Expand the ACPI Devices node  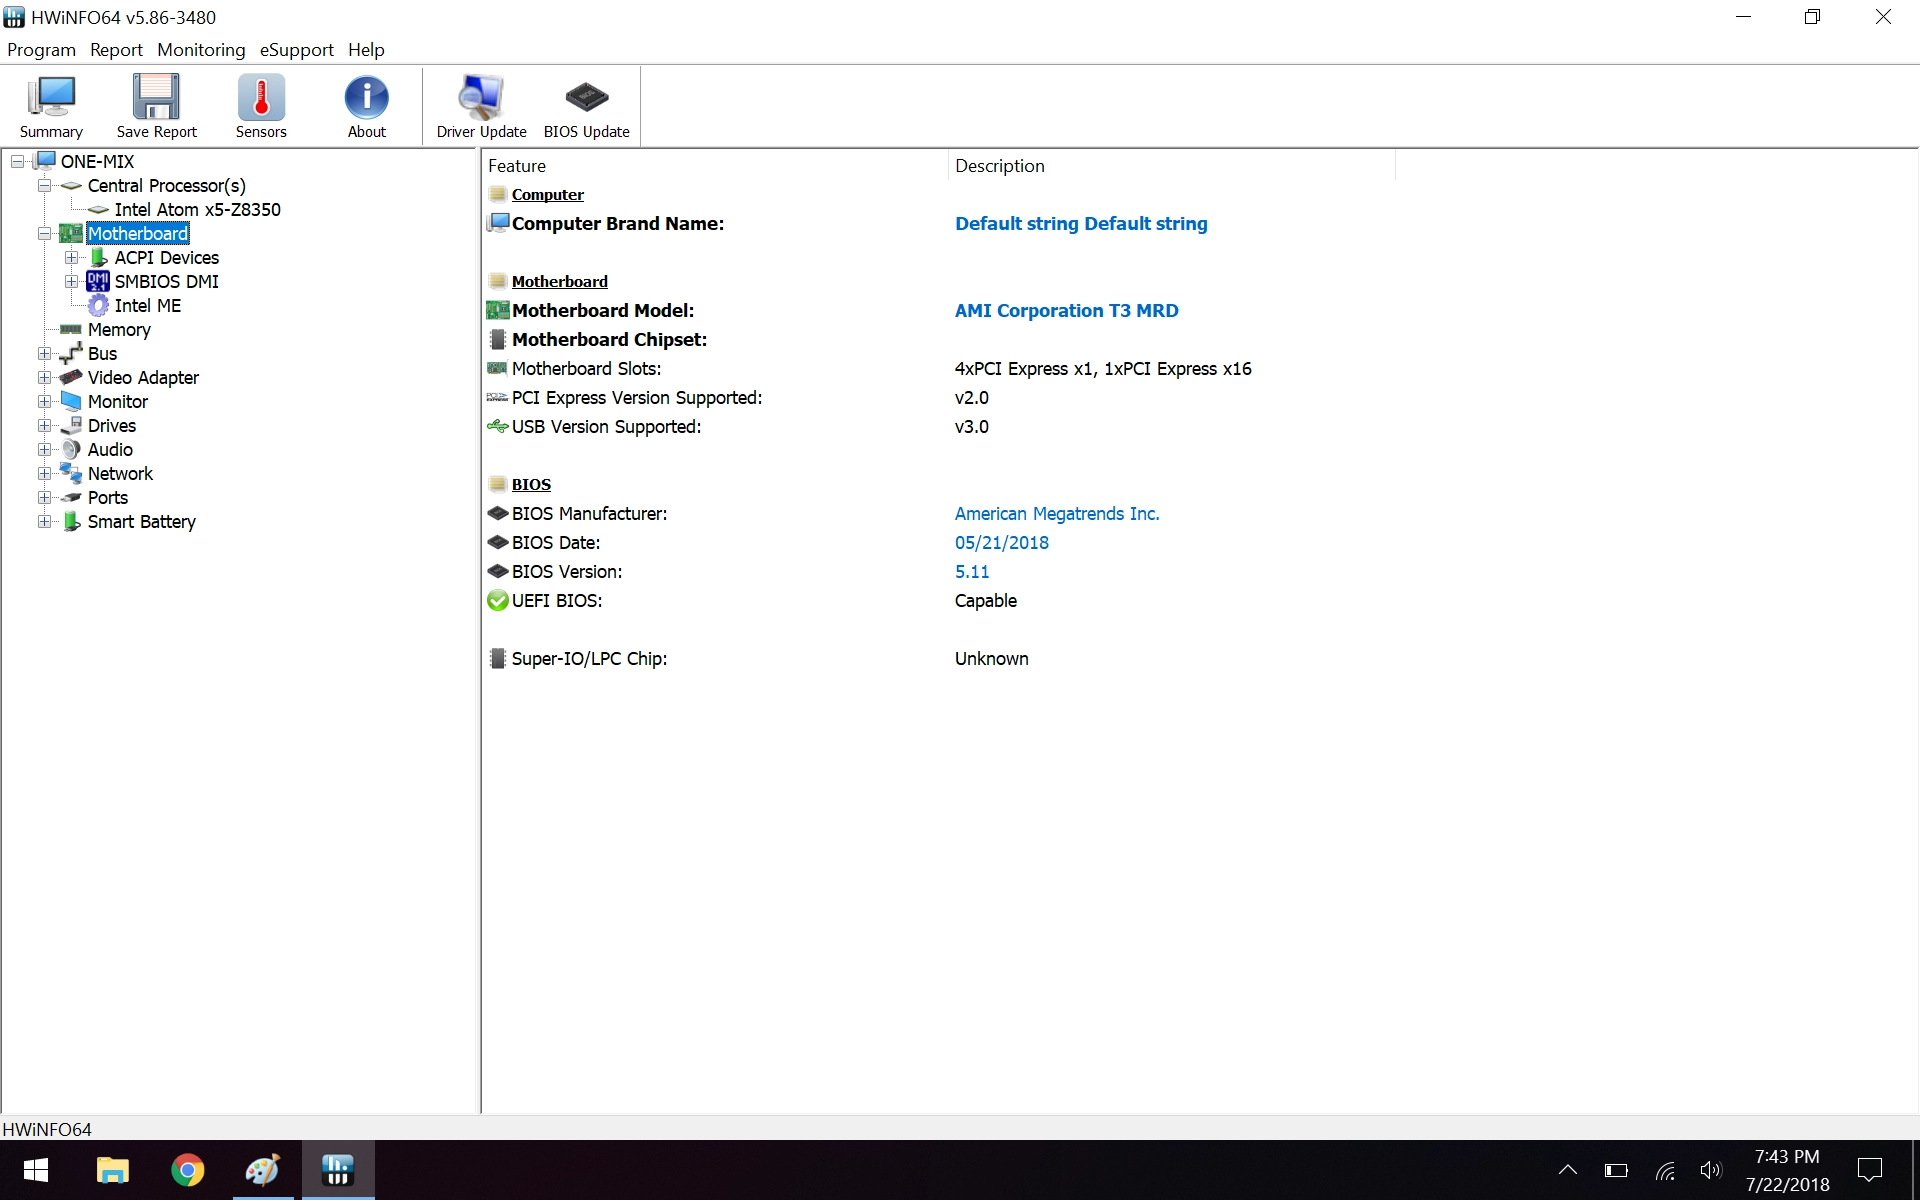[x=72, y=258]
